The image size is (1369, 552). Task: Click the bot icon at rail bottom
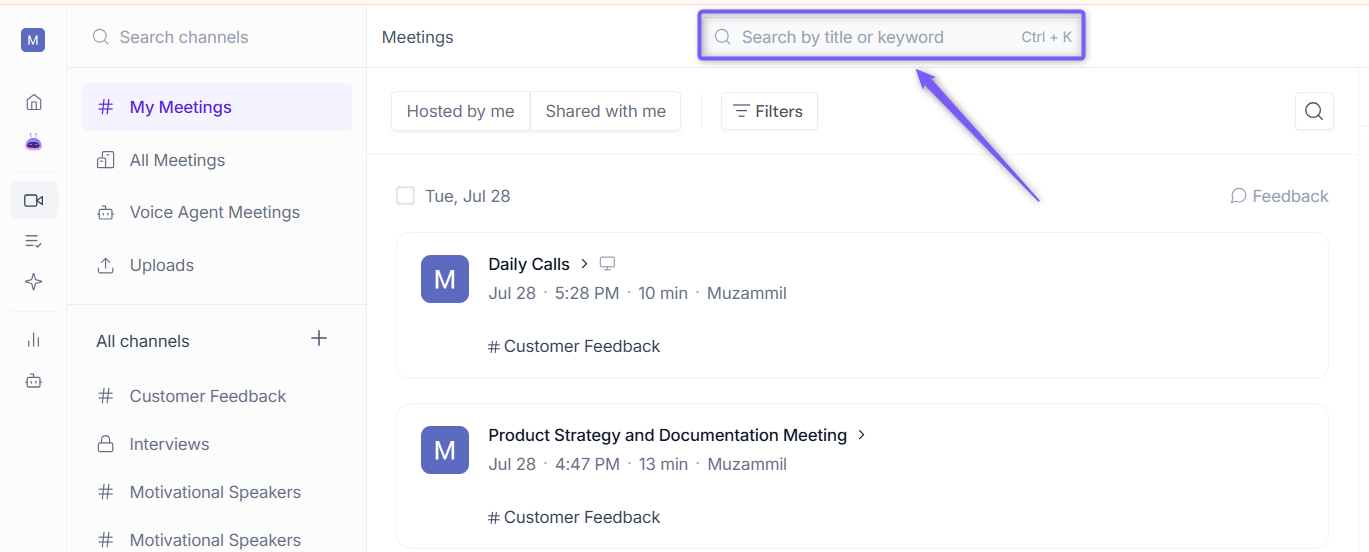(x=33, y=381)
